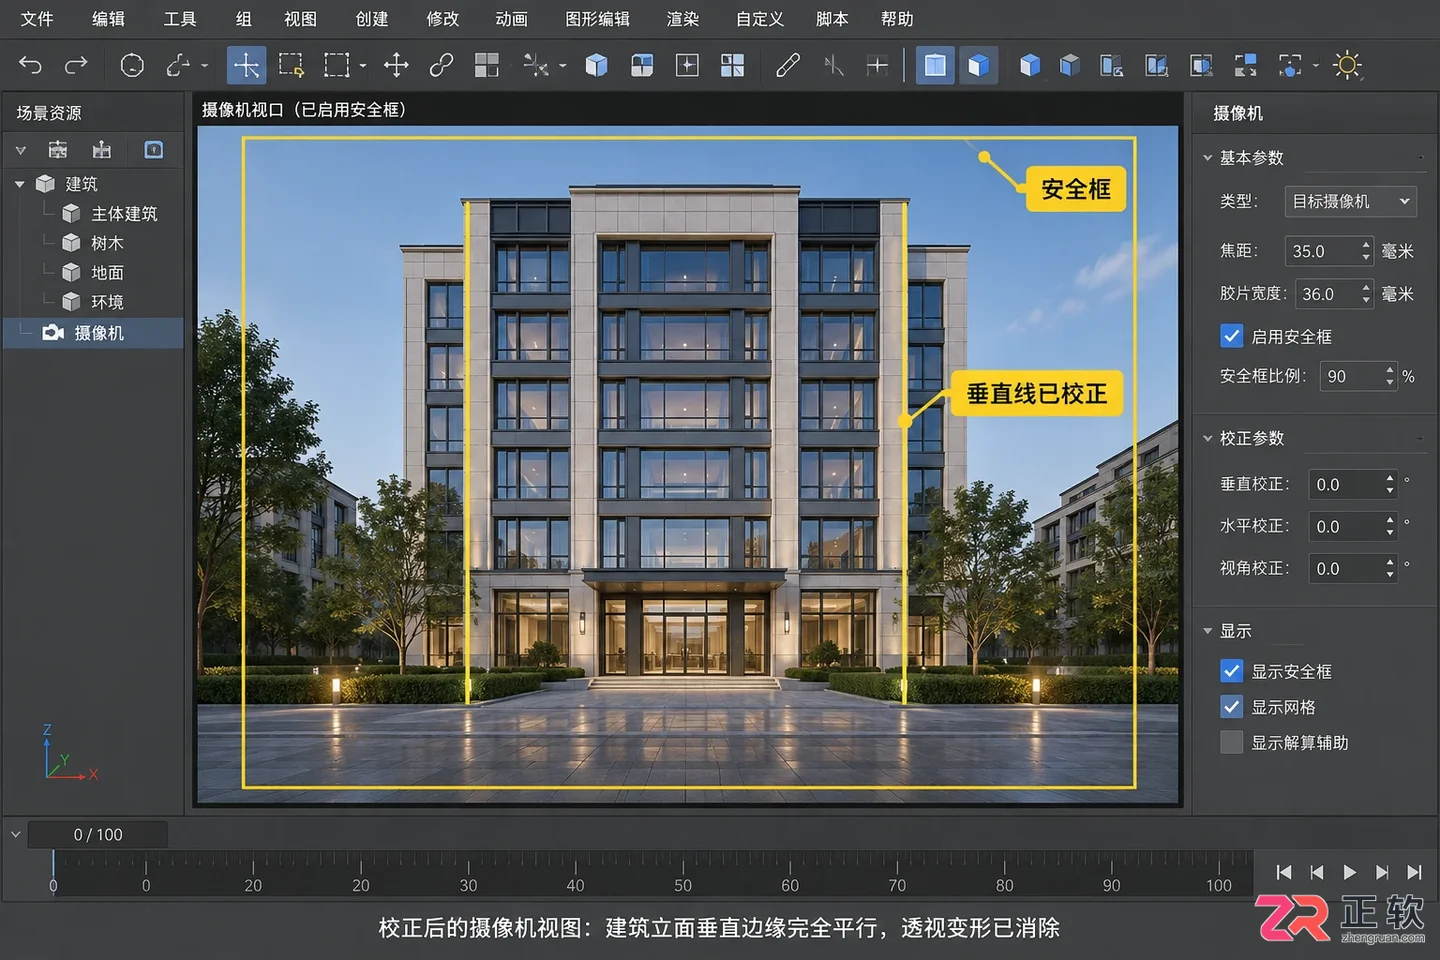Image resolution: width=1440 pixels, height=960 pixels.
Task: Click the circle select tool icon
Action: point(132,66)
